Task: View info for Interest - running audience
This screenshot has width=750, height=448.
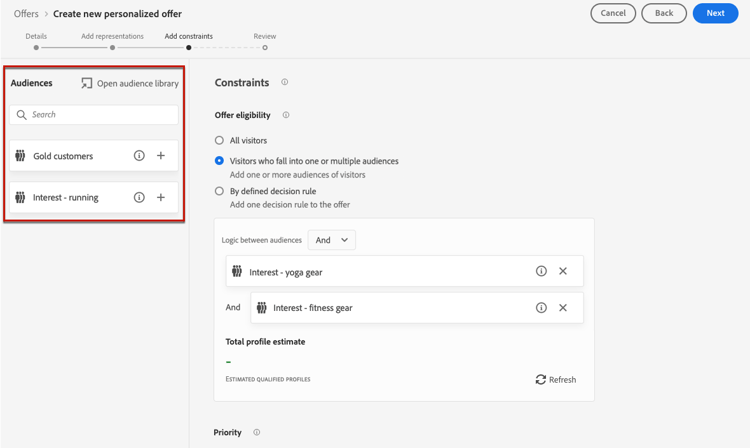Action: 139,197
